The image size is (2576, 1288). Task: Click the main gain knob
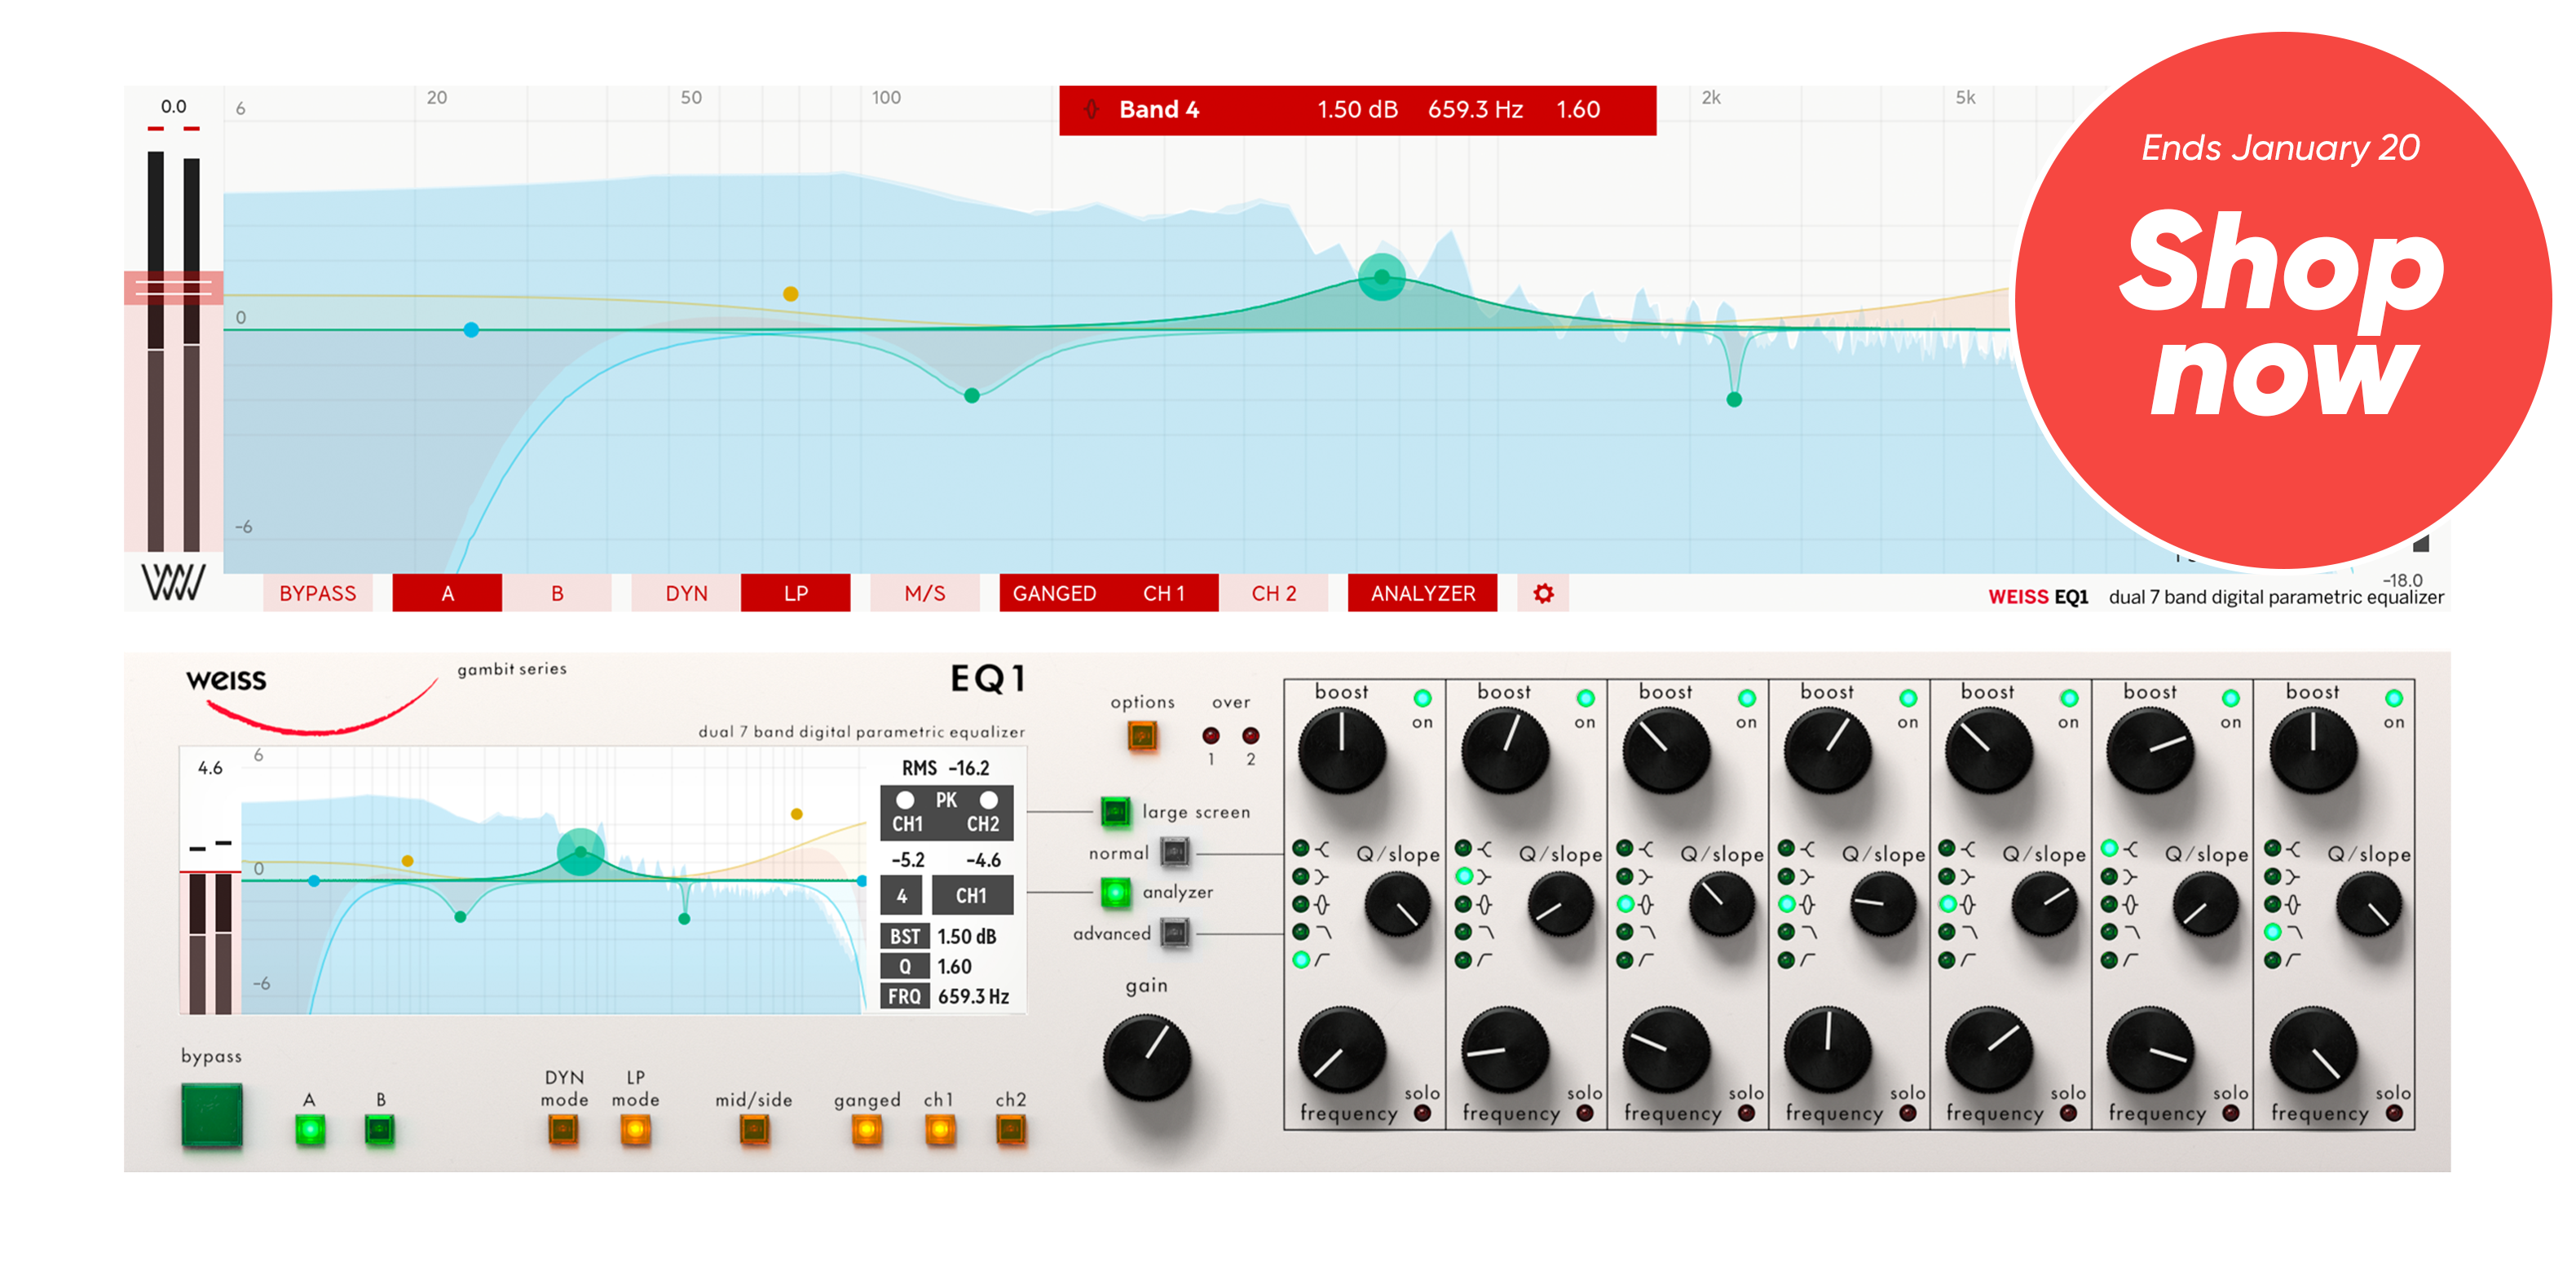coord(1147,1057)
